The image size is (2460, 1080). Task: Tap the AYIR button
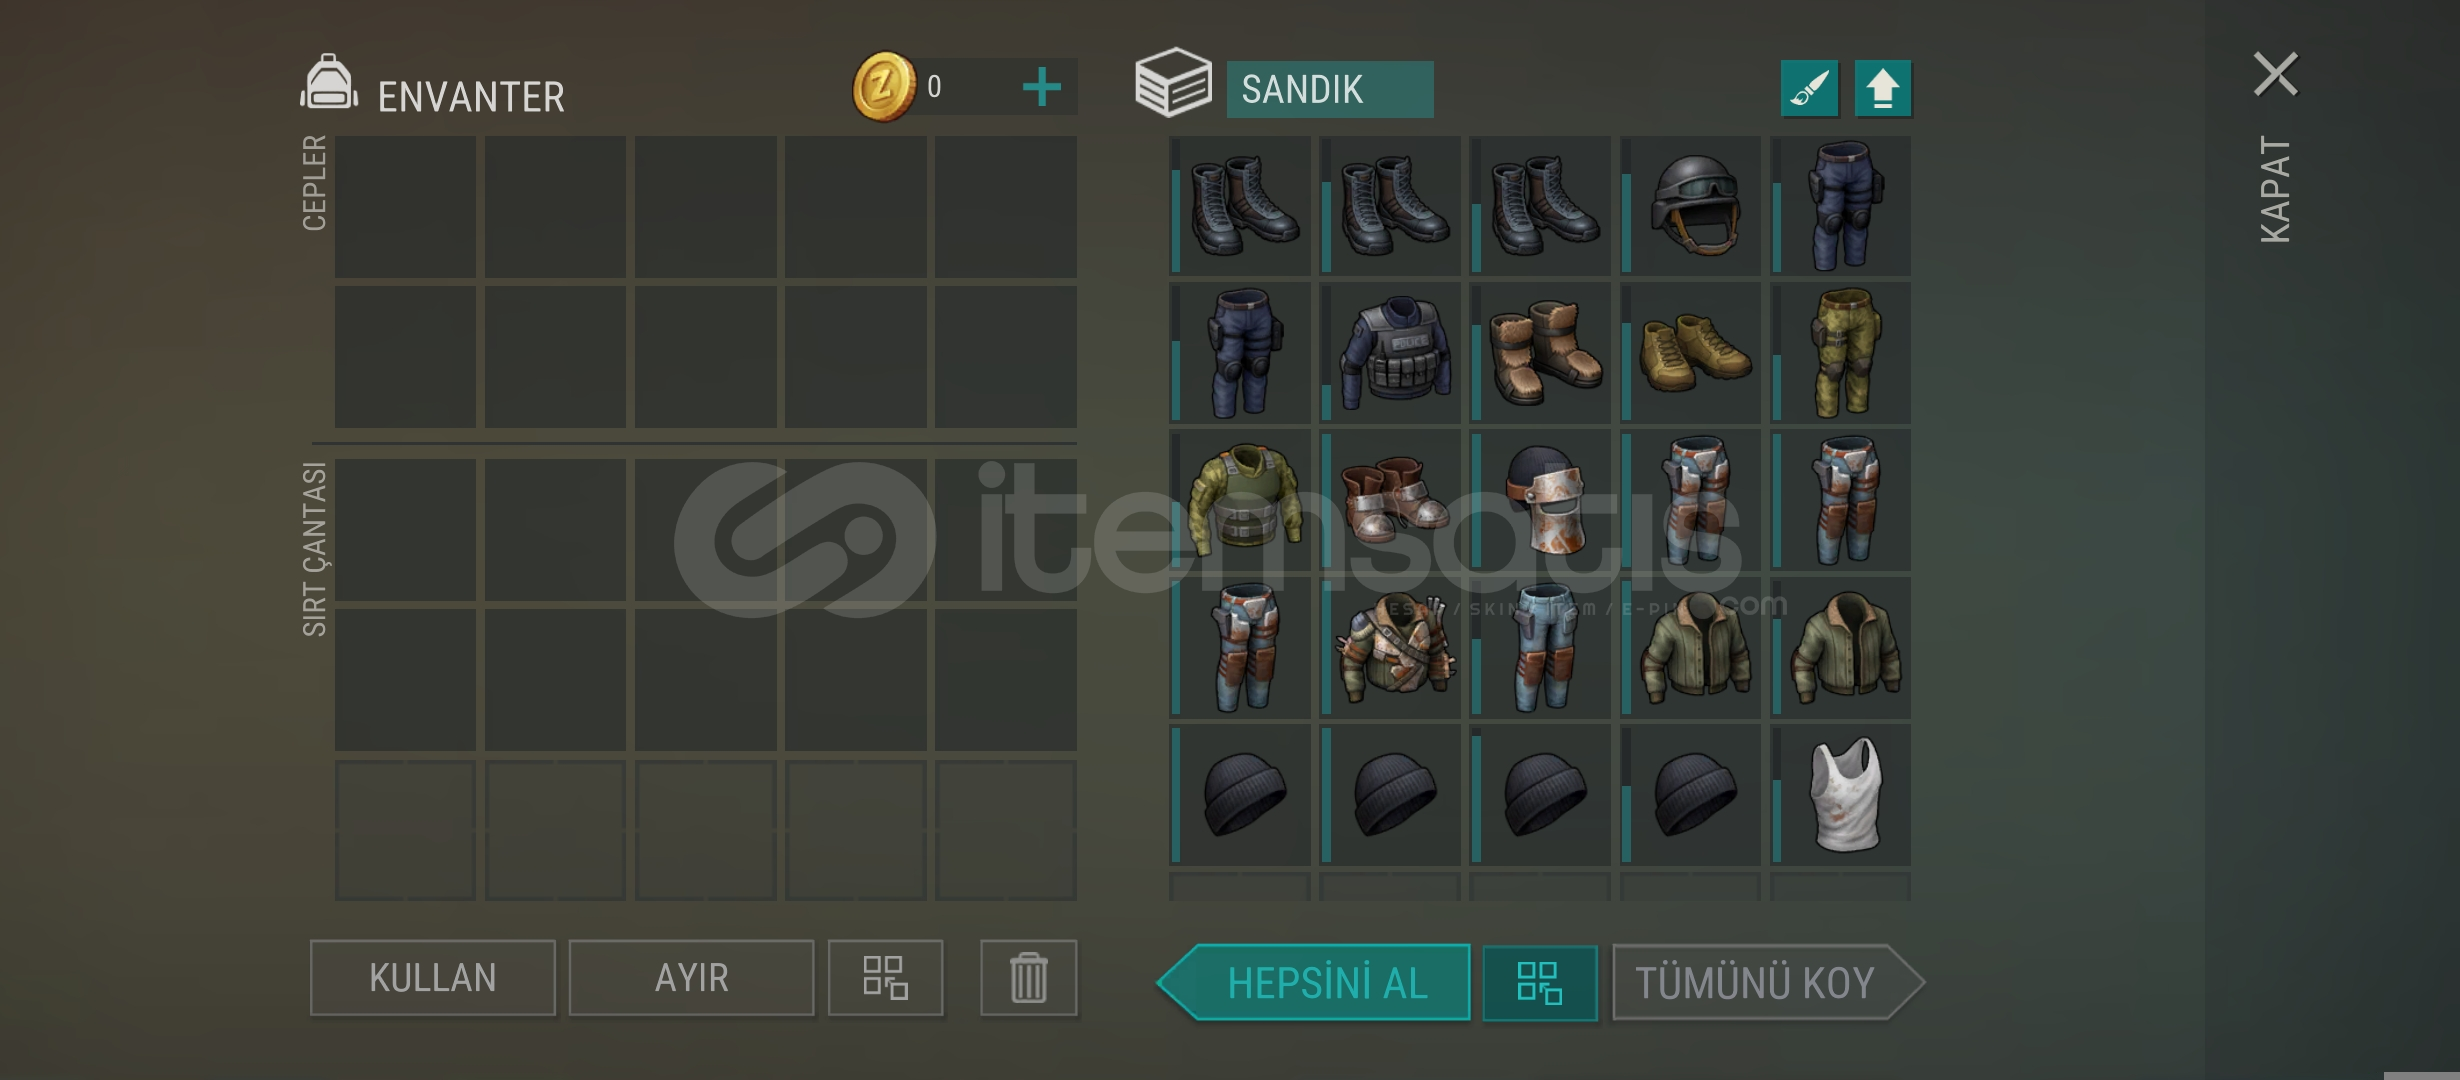pos(691,978)
